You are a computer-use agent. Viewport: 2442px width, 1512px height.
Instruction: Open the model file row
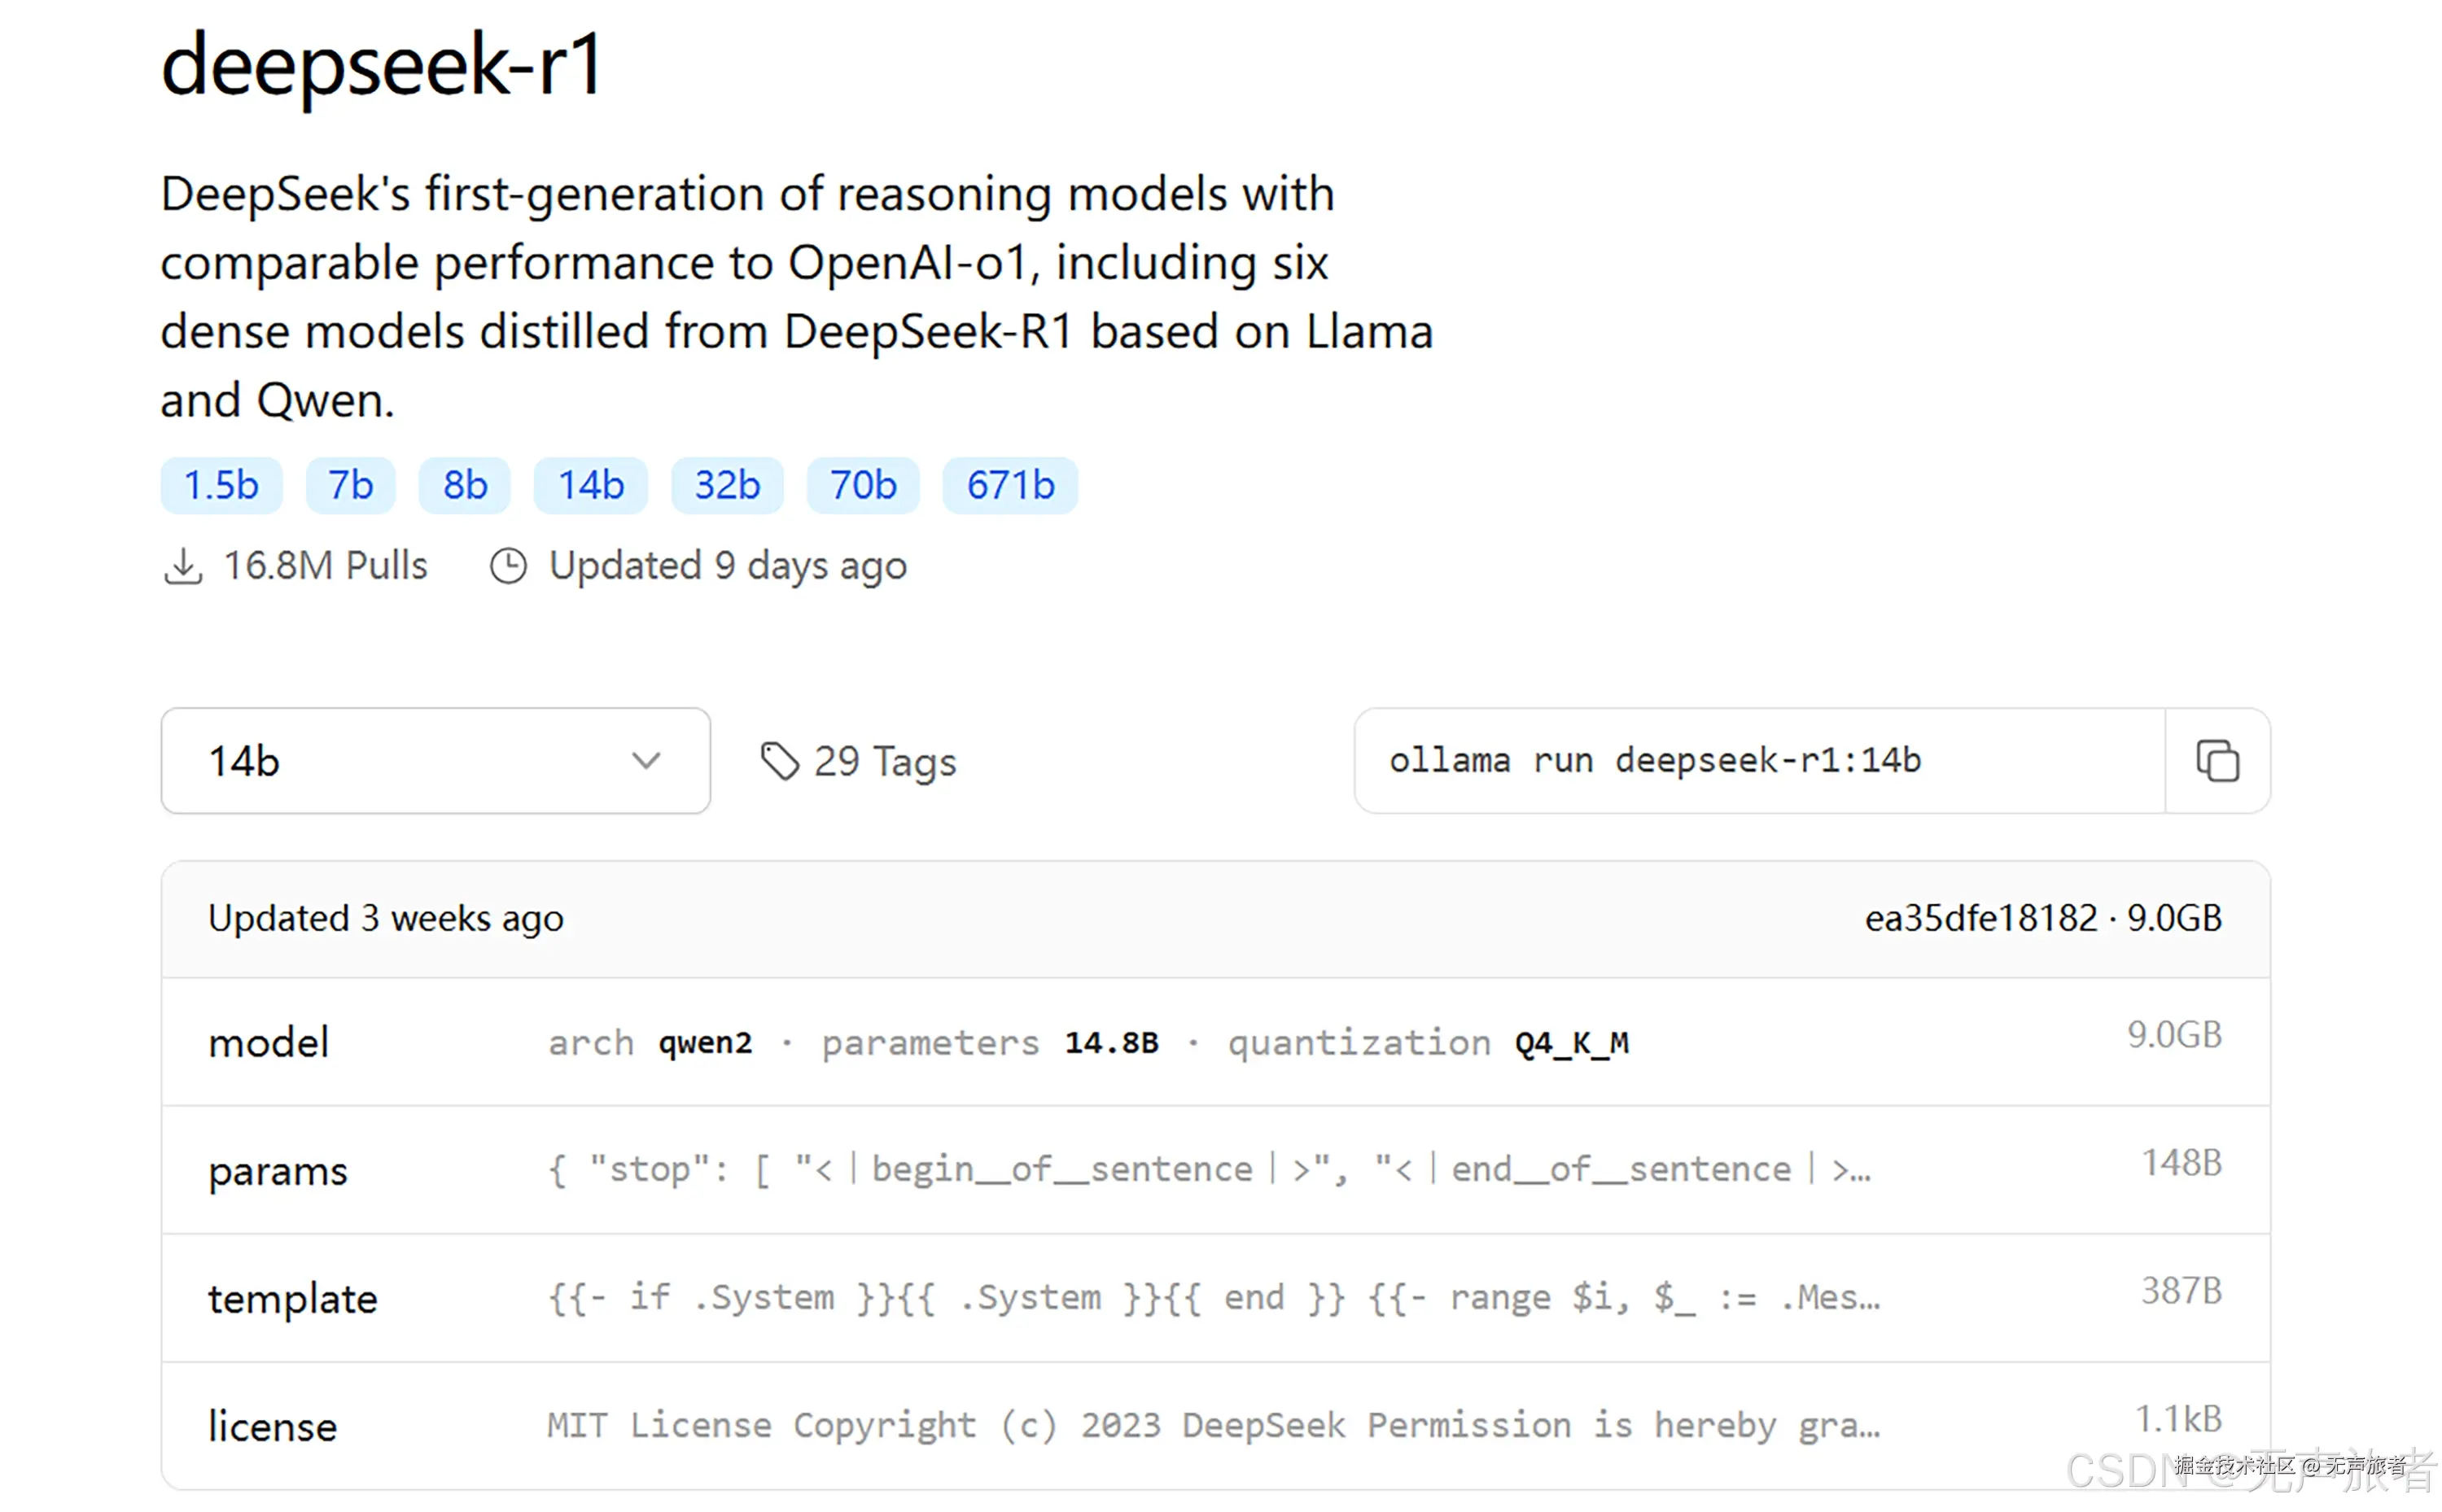(x=1215, y=1042)
